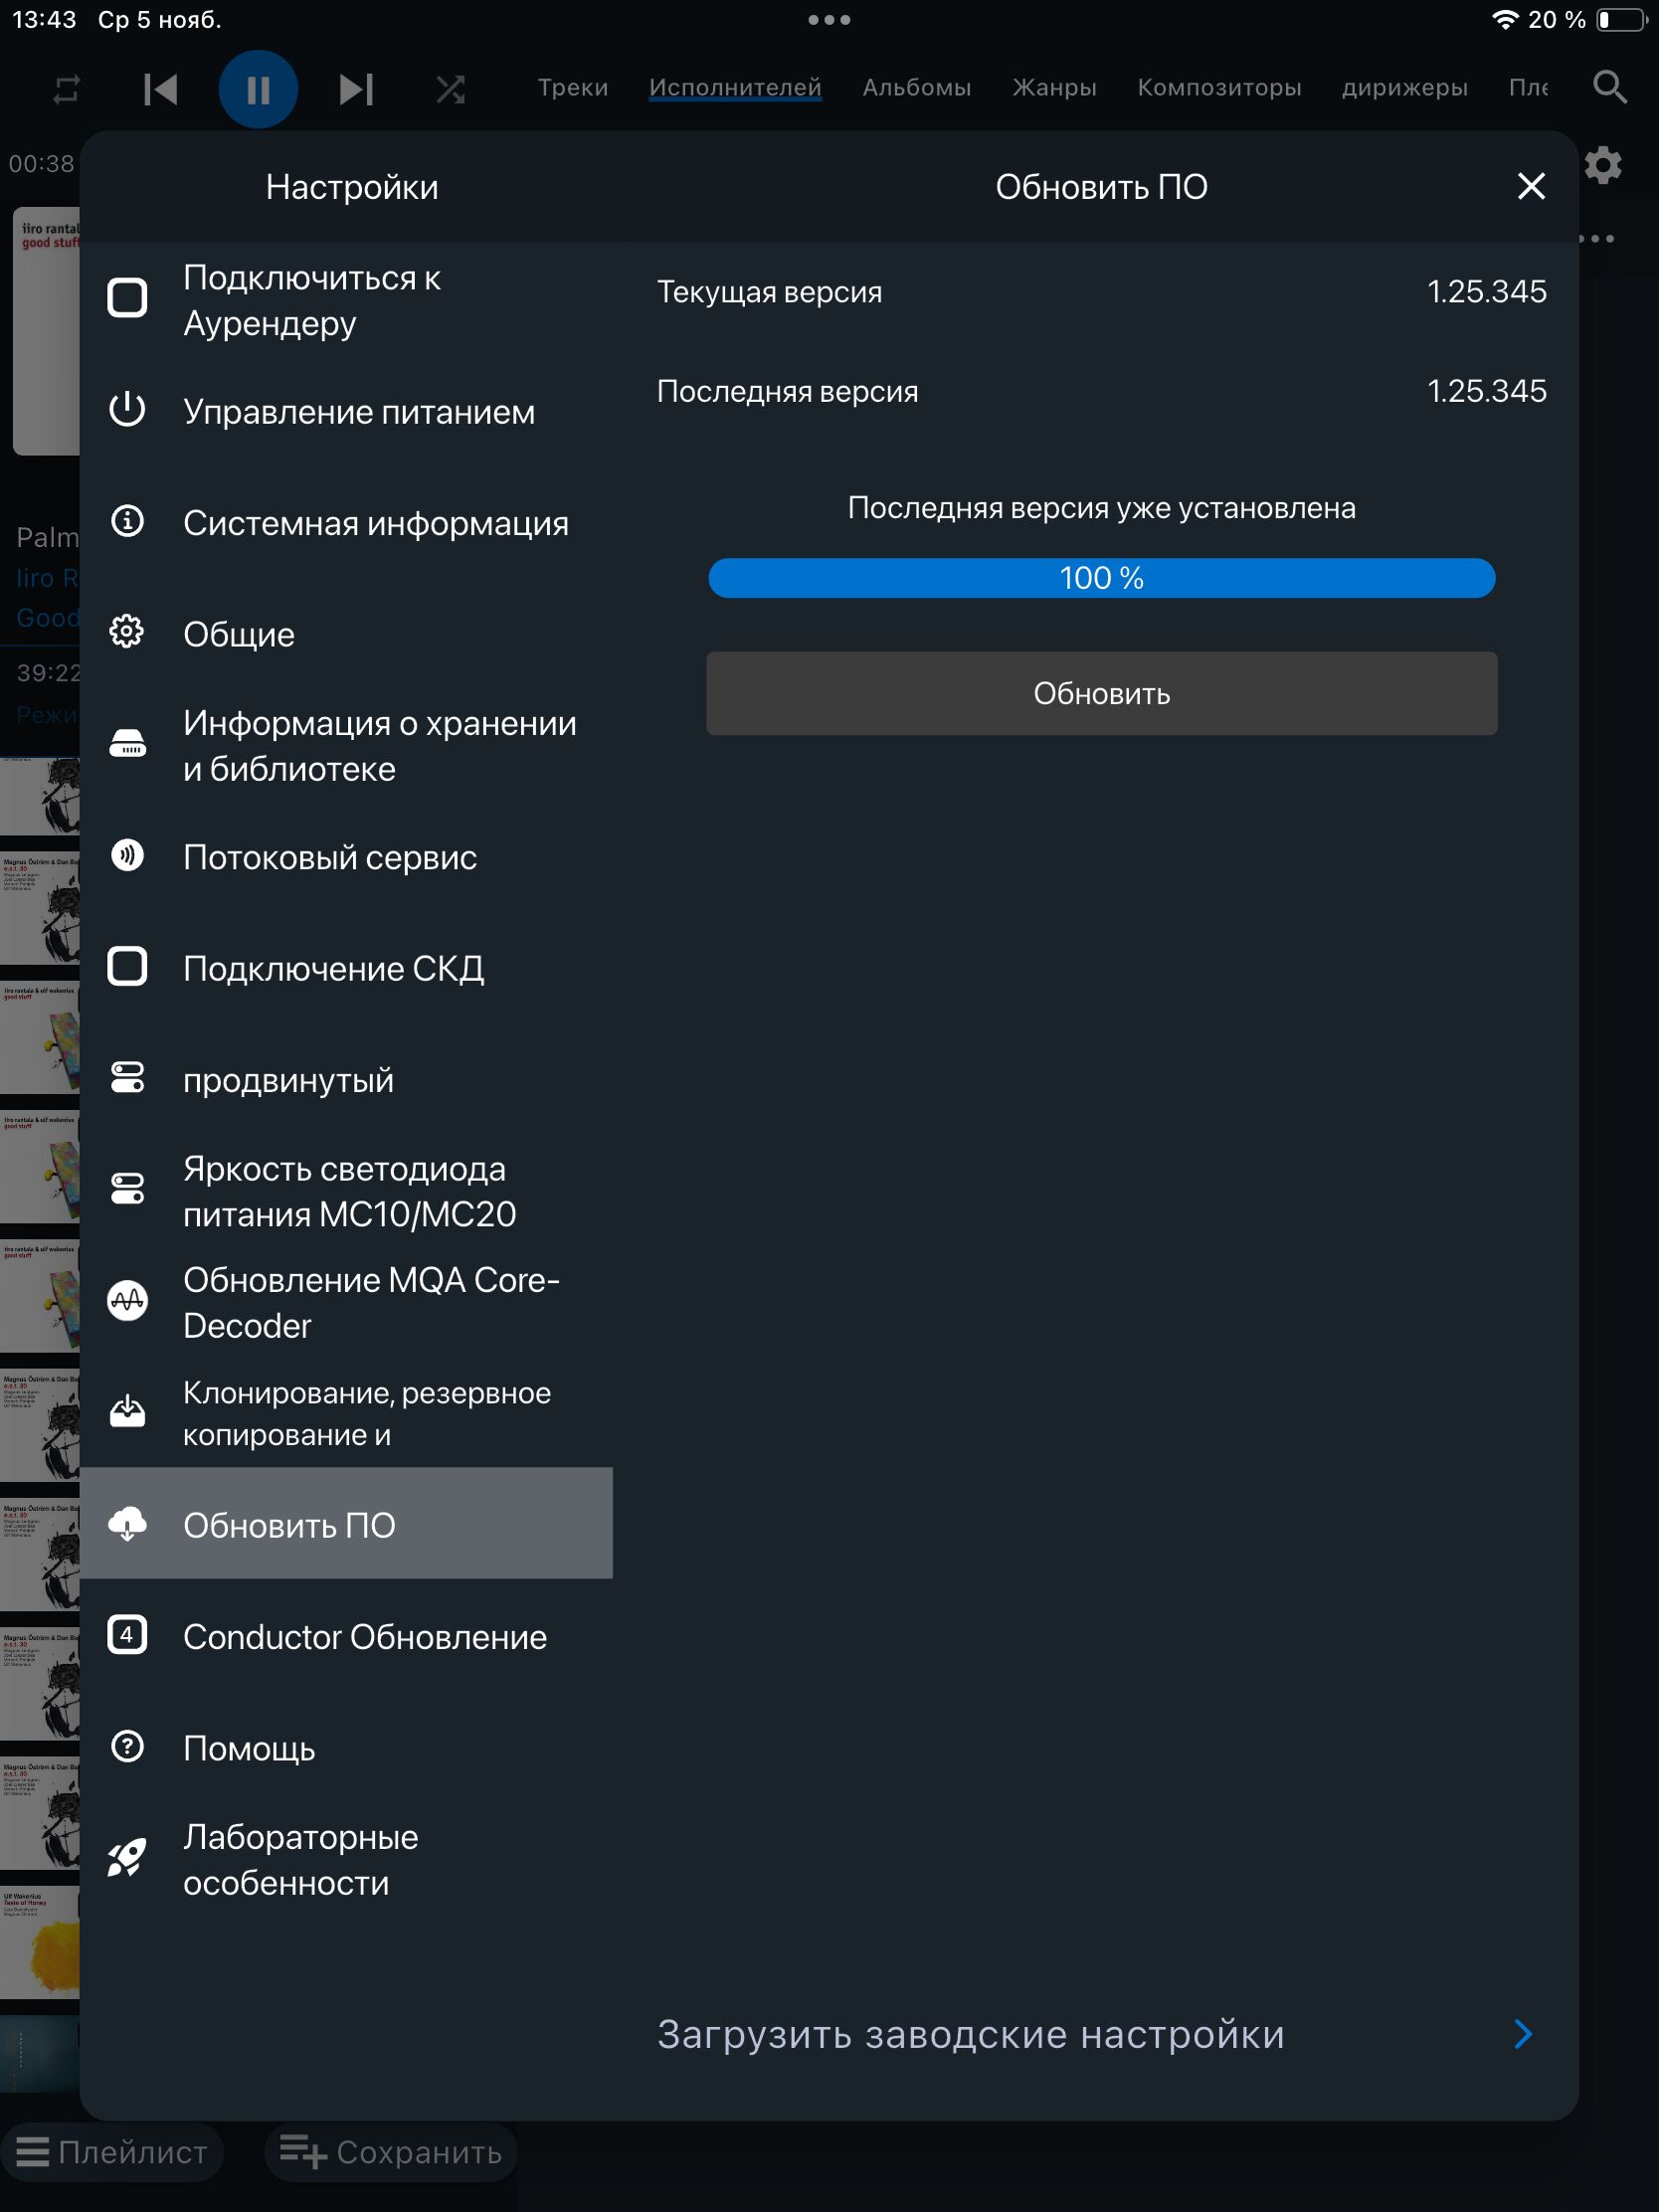
Task: Switch to the Жанры tab
Action: [1054, 88]
